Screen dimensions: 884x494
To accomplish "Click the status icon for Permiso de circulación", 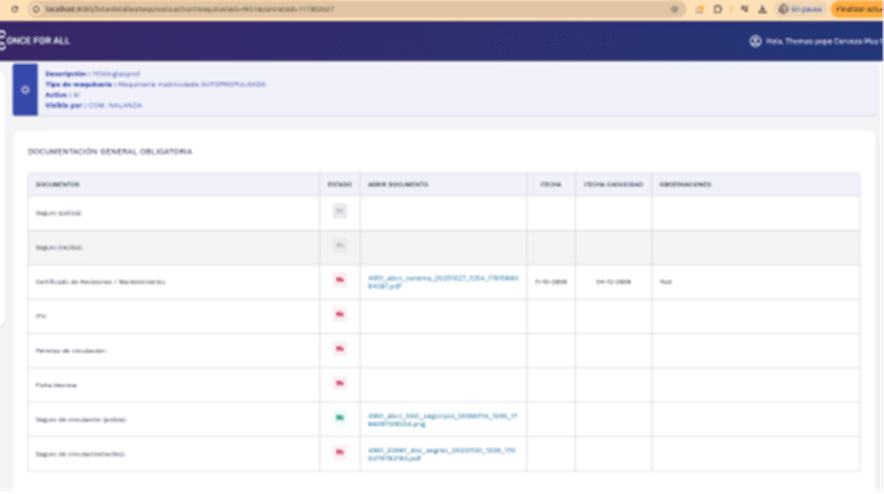I will (340, 349).
